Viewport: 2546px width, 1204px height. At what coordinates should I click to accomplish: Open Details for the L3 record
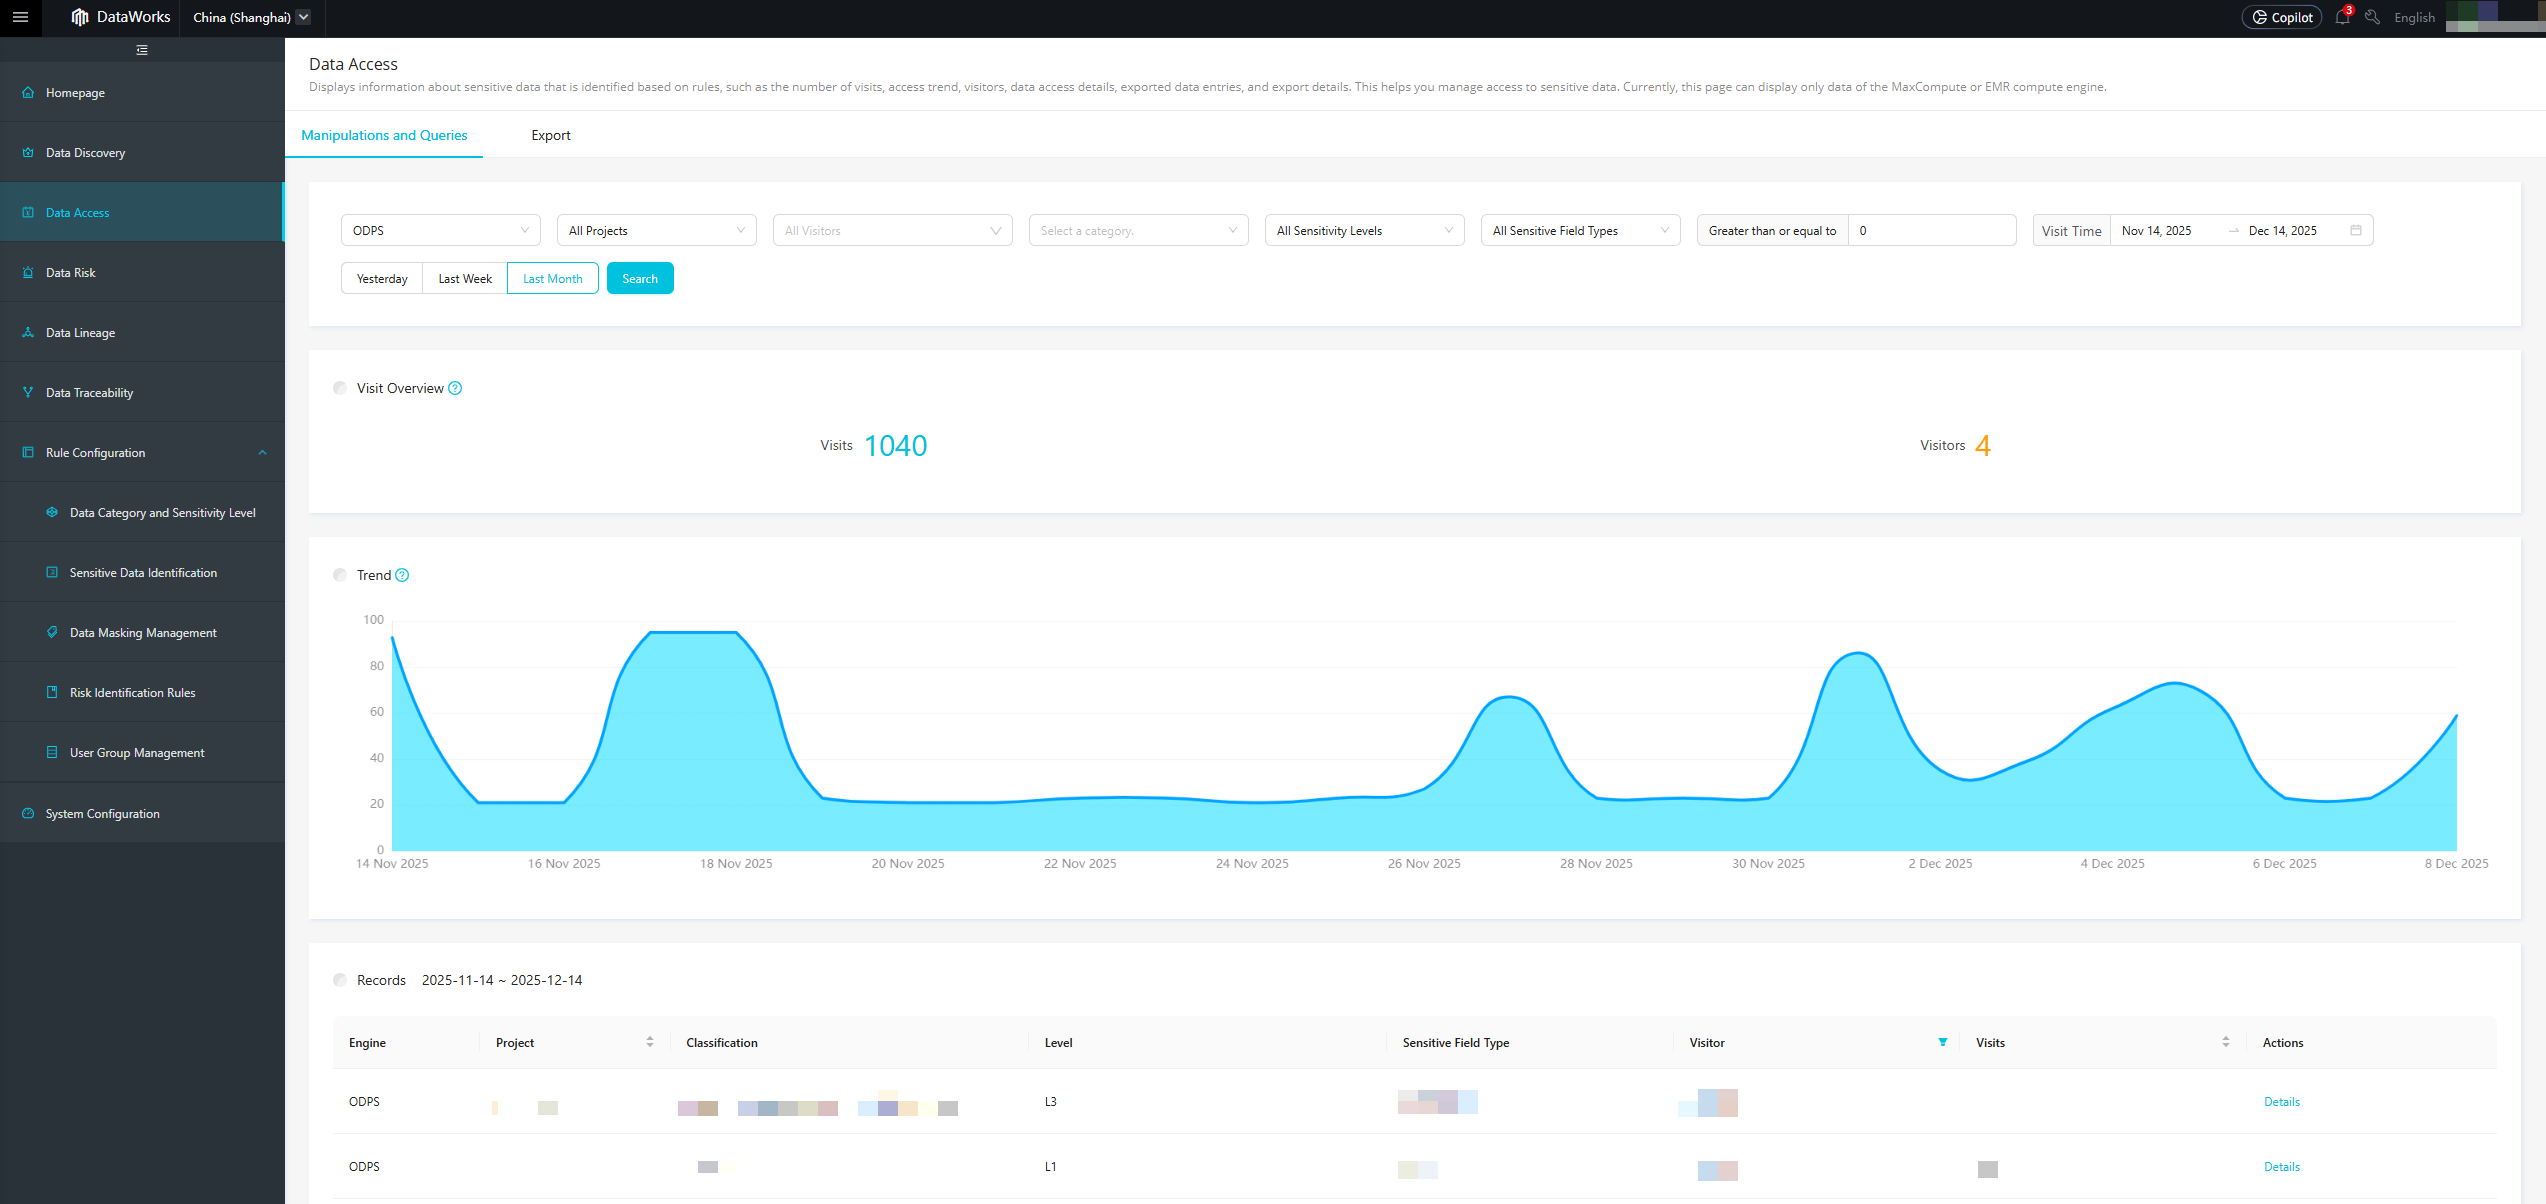pos(2281,1101)
